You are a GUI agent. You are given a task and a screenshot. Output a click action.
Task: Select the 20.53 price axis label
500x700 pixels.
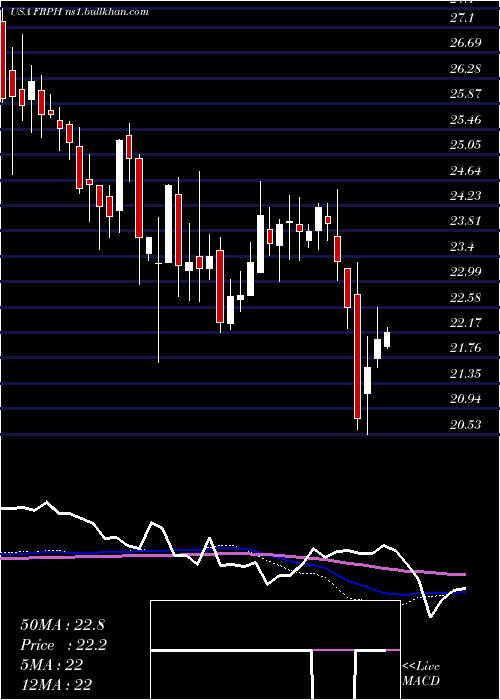click(466, 425)
